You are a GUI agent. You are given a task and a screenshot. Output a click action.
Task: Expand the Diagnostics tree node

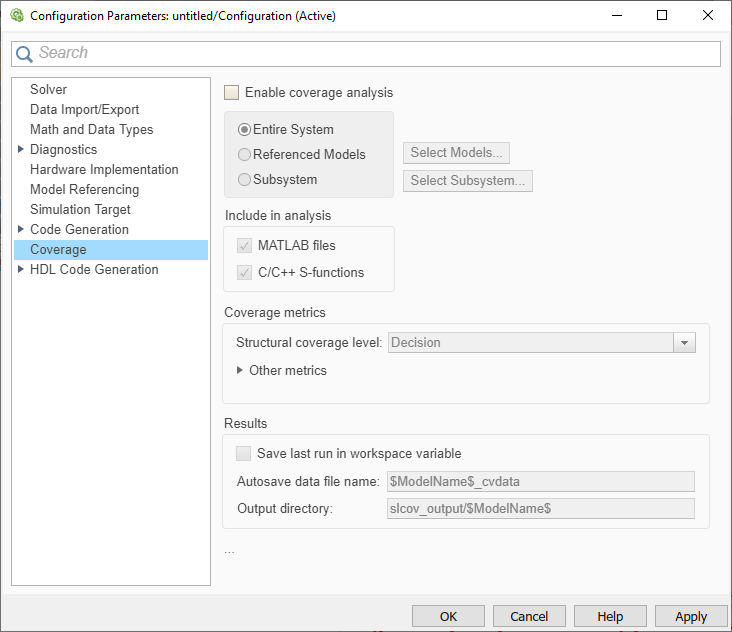[x=21, y=150]
